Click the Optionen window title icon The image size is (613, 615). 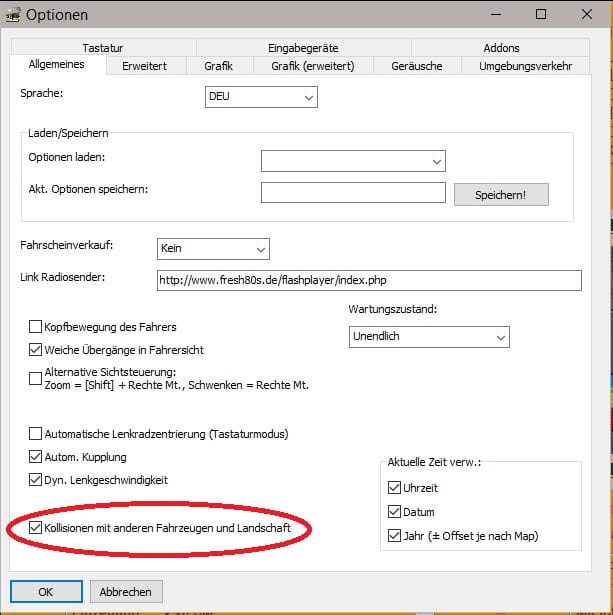coord(13,15)
